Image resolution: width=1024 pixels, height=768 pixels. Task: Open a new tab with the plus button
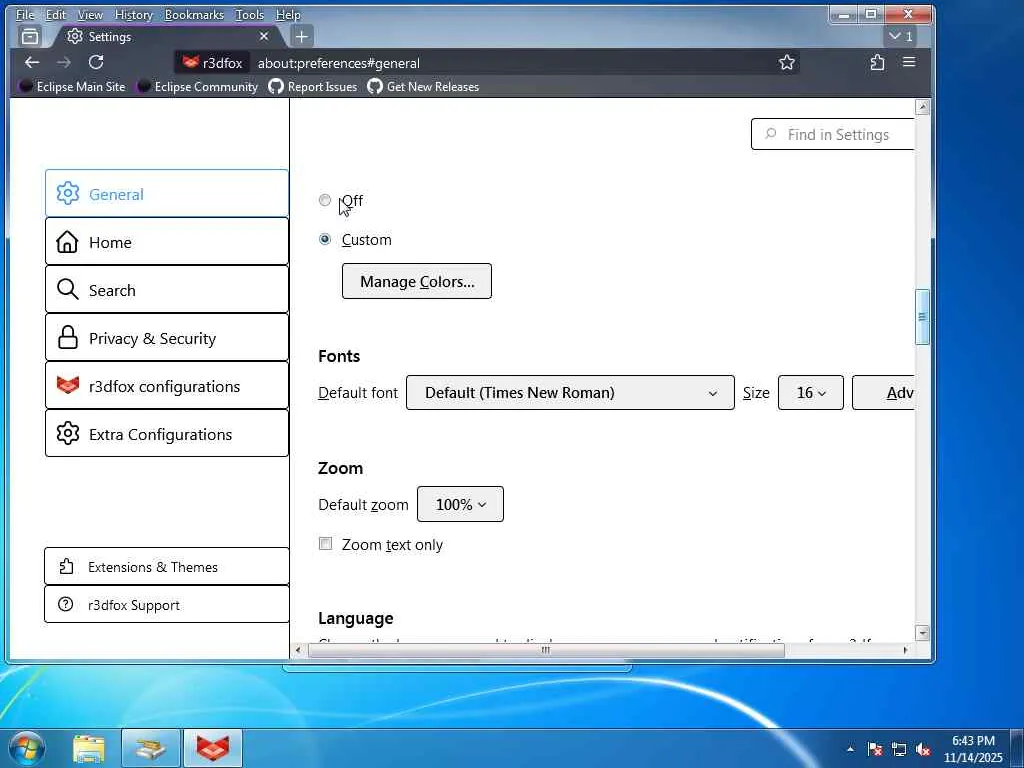coord(301,37)
